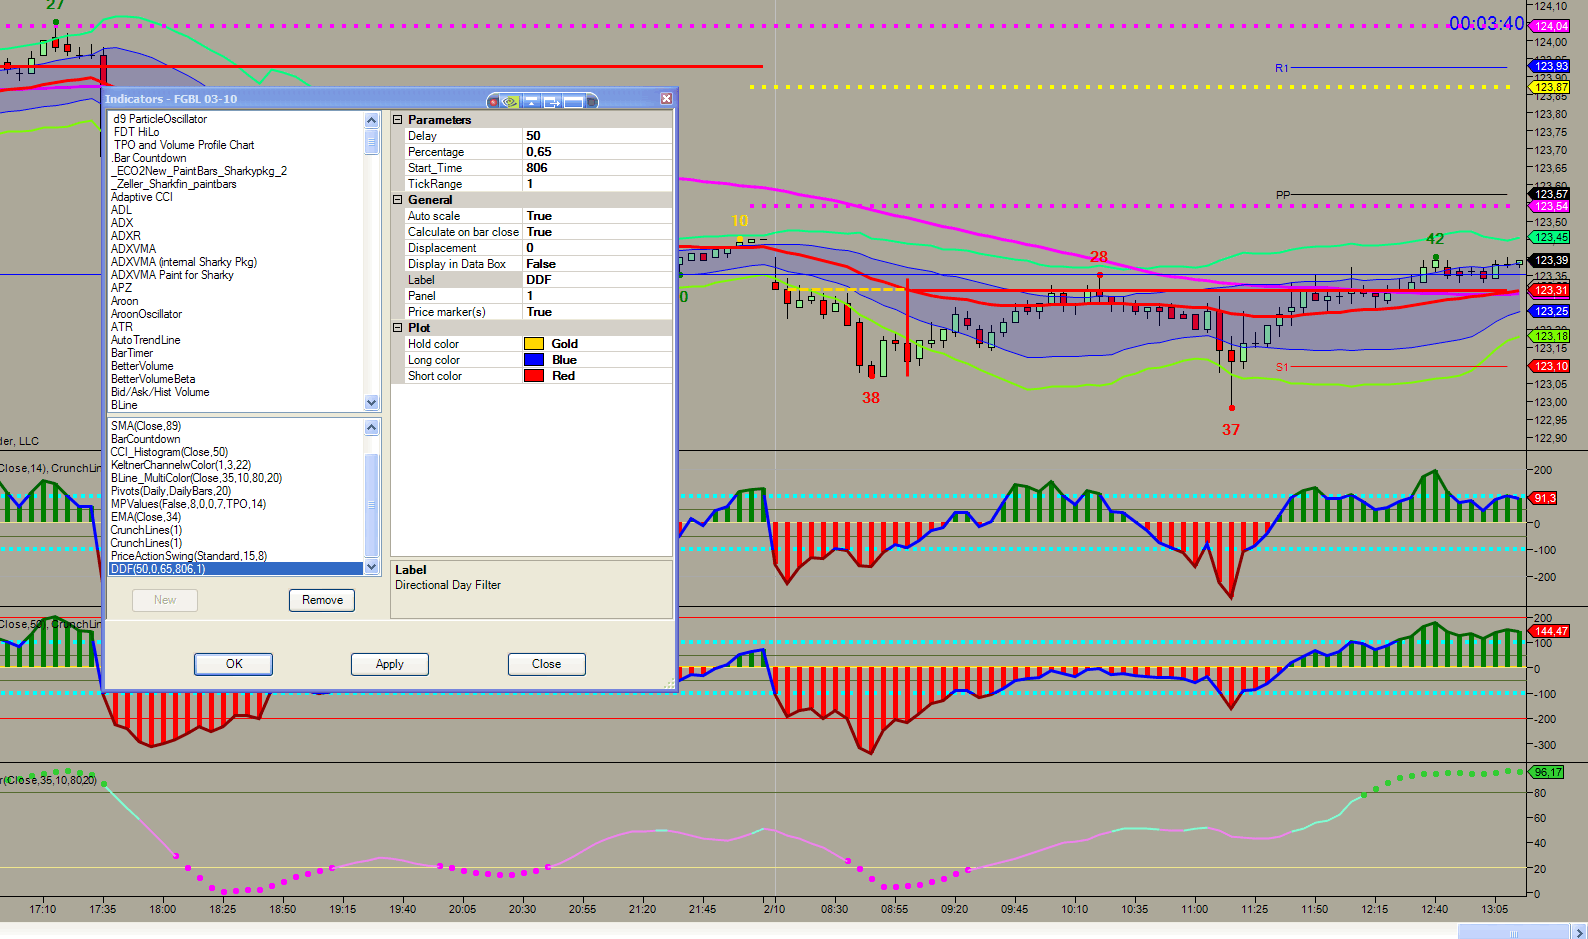Click the maximize-to-full-display icon

[x=573, y=102]
